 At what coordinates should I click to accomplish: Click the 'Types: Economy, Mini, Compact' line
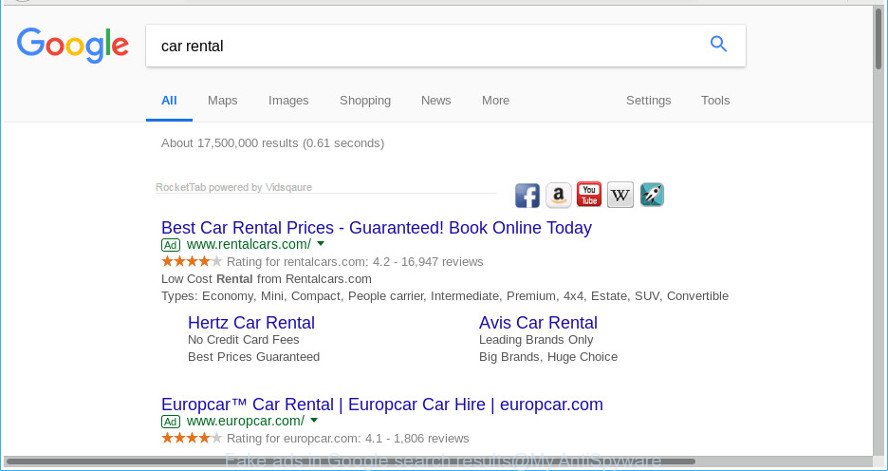click(445, 296)
